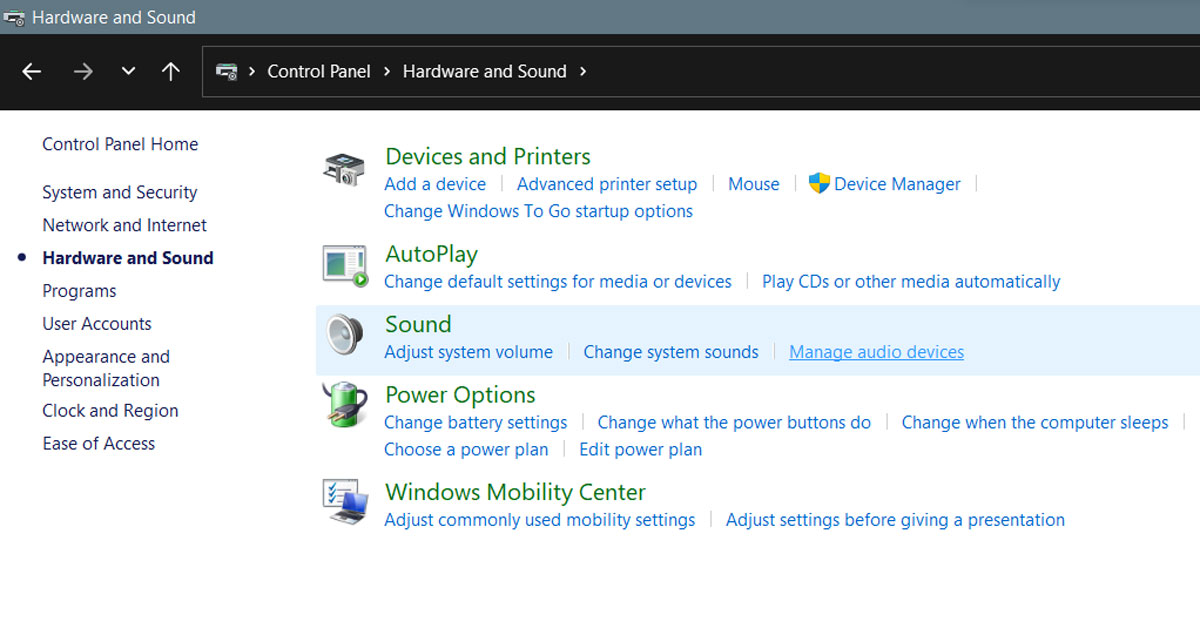
Task: Select Network and Internet in sidebar
Action: [x=124, y=225]
